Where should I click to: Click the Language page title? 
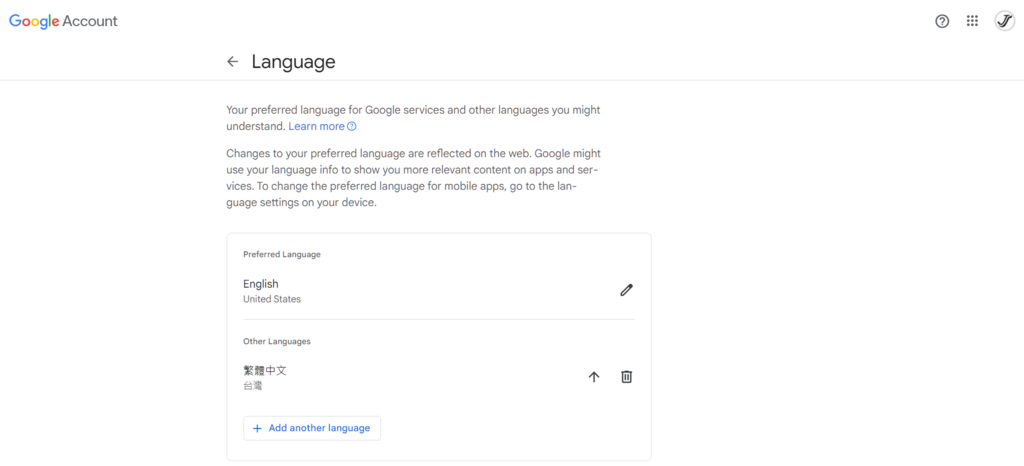[293, 62]
